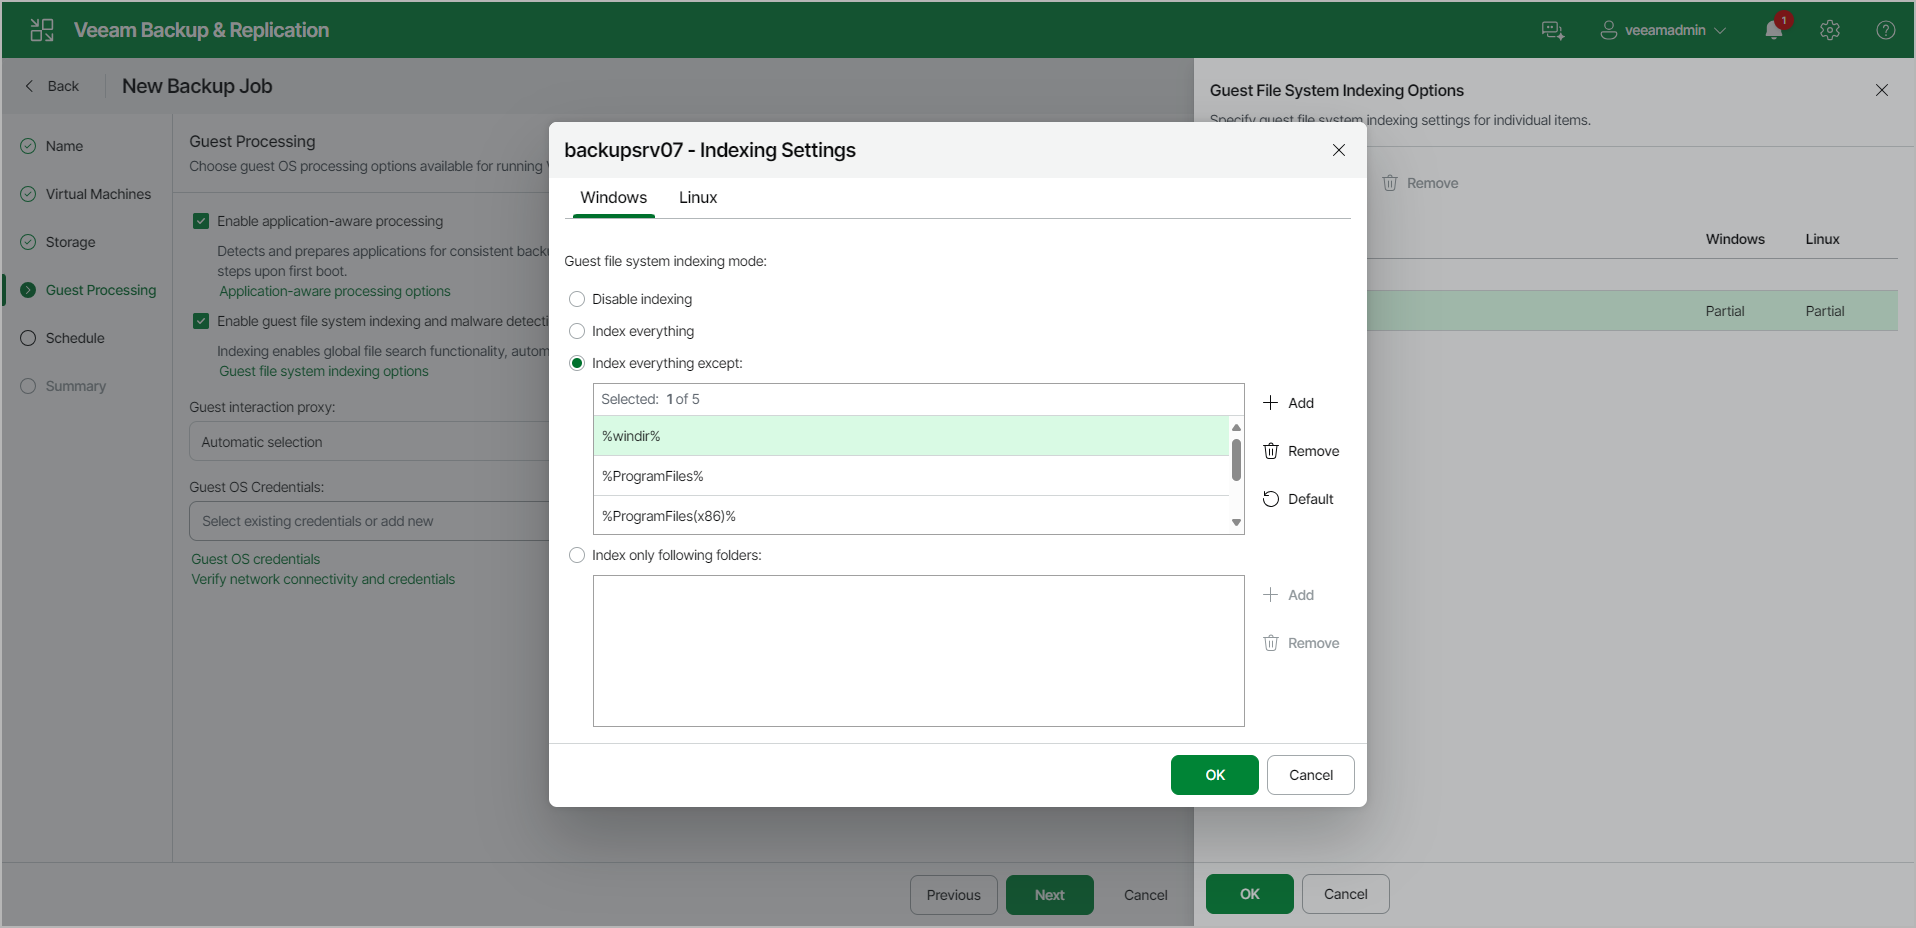Toggle Enable guest file system indexing checkbox
This screenshot has width=1916, height=928.
pos(201,321)
